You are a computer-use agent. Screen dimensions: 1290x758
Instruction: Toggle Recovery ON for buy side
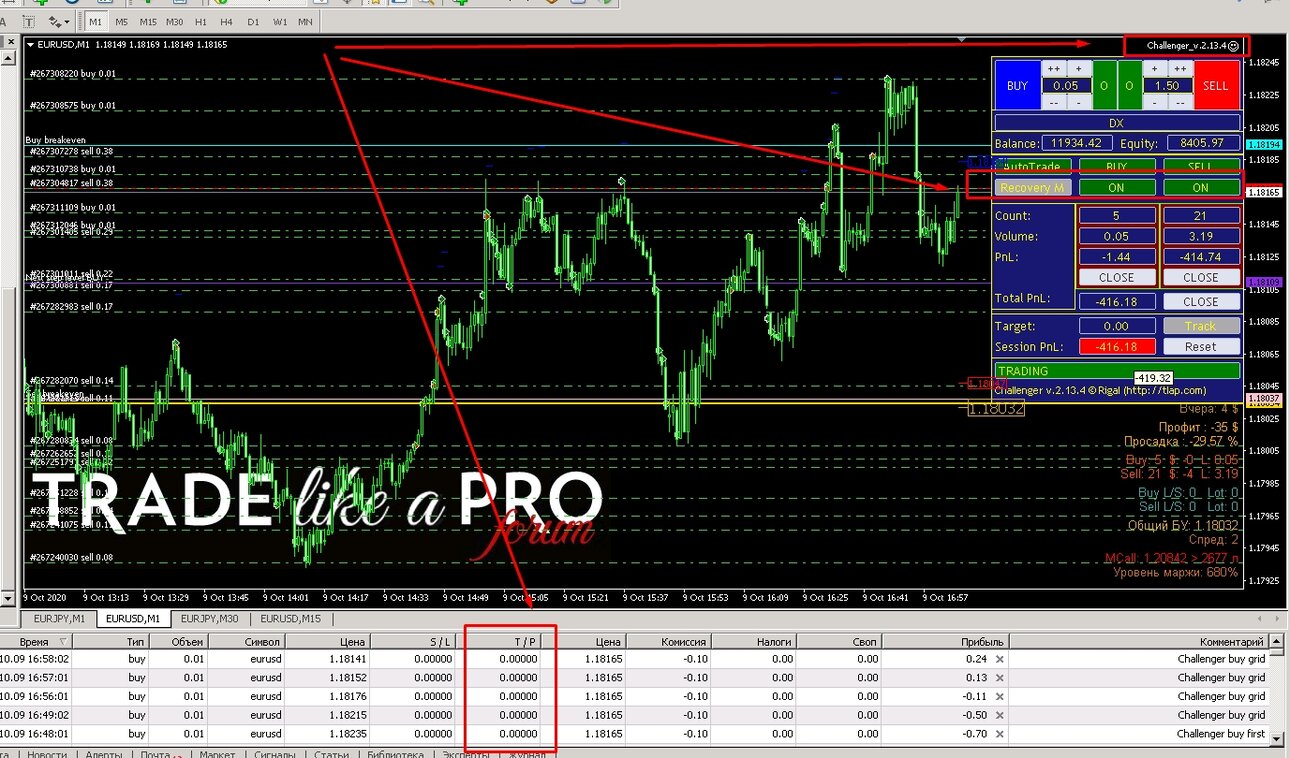coord(1116,187)
